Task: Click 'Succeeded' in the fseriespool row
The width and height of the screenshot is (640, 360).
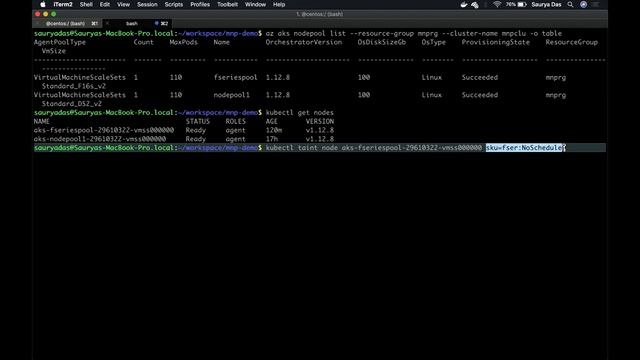Action: pos(480,77)
